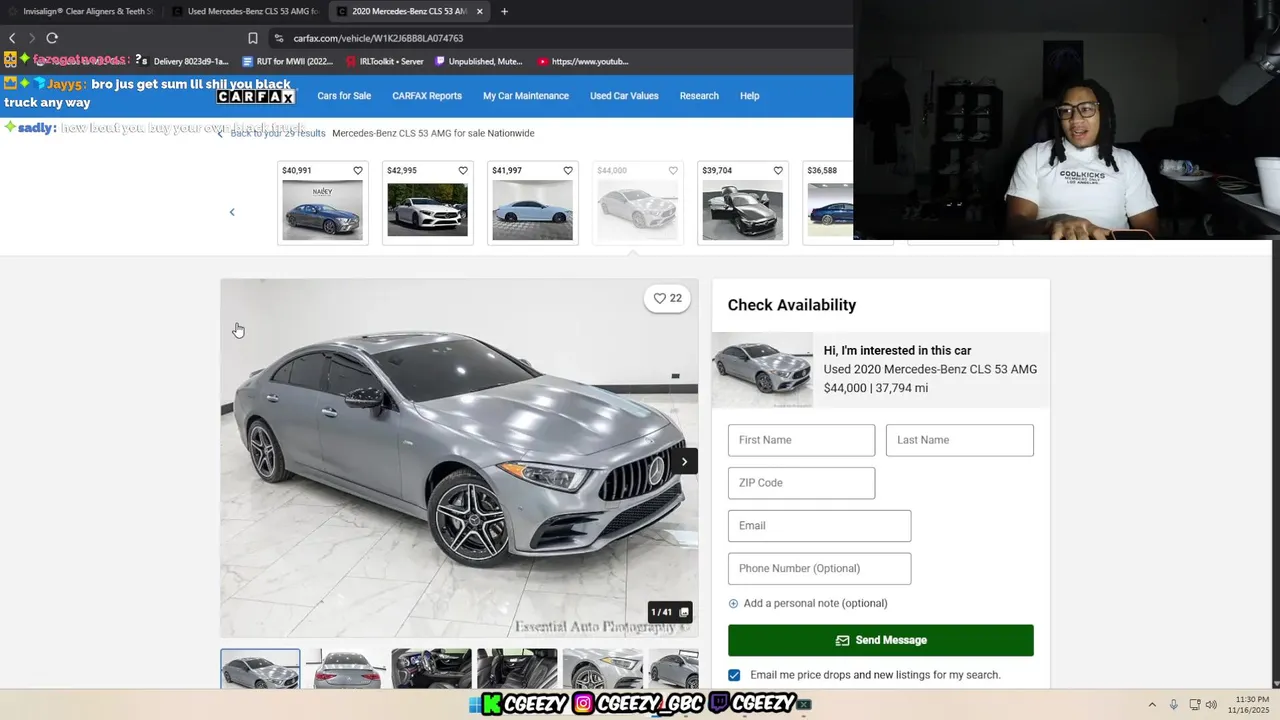Open the $42,995 white Mercedes card
Image resolution: width=1280 pixels, height=720 pixels.
[x=427, y=203]
